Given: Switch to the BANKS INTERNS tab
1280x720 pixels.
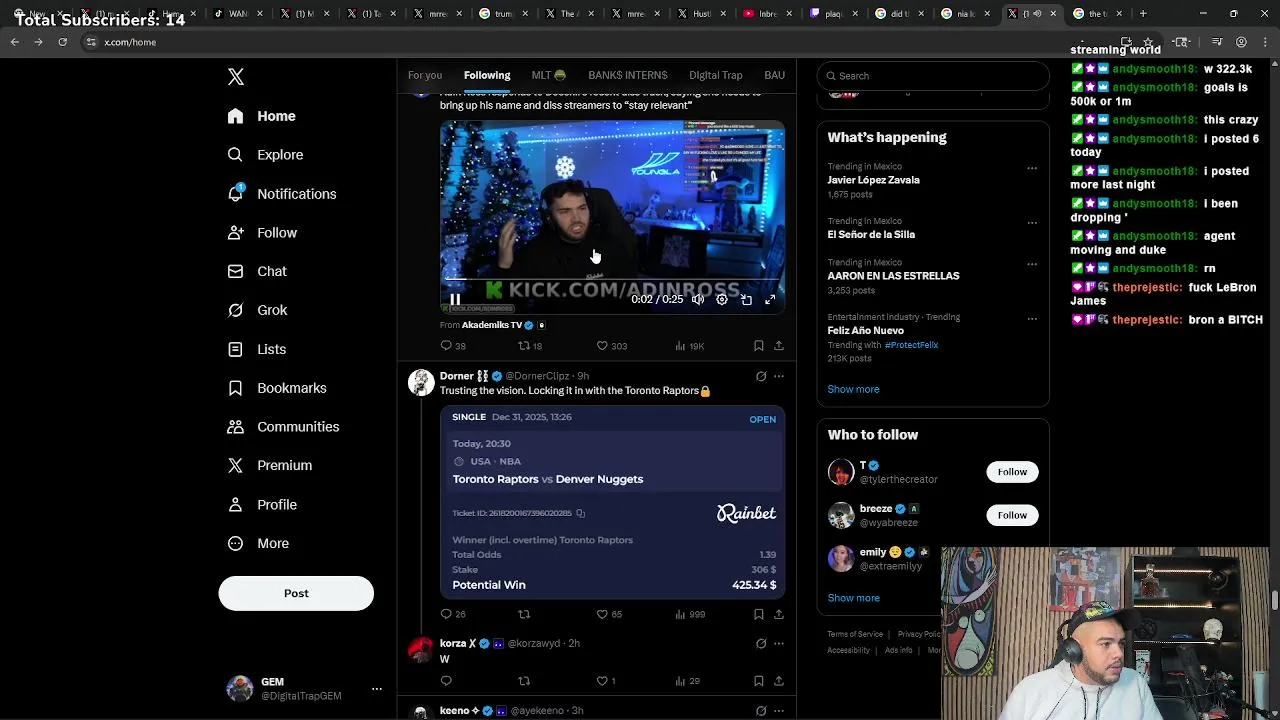Looking at the screenshot, I should coord(628,75).
